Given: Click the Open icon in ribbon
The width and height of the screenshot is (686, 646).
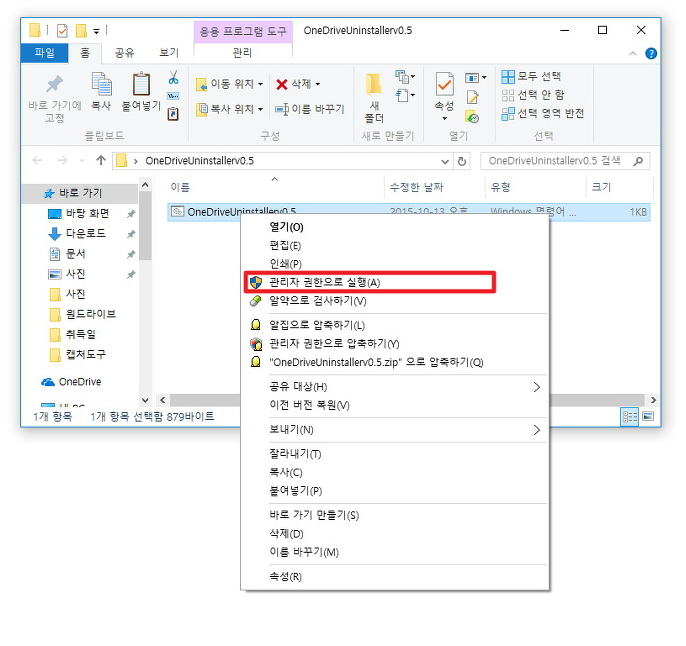Looking at the screenshot, I should (x=472, y=78).
